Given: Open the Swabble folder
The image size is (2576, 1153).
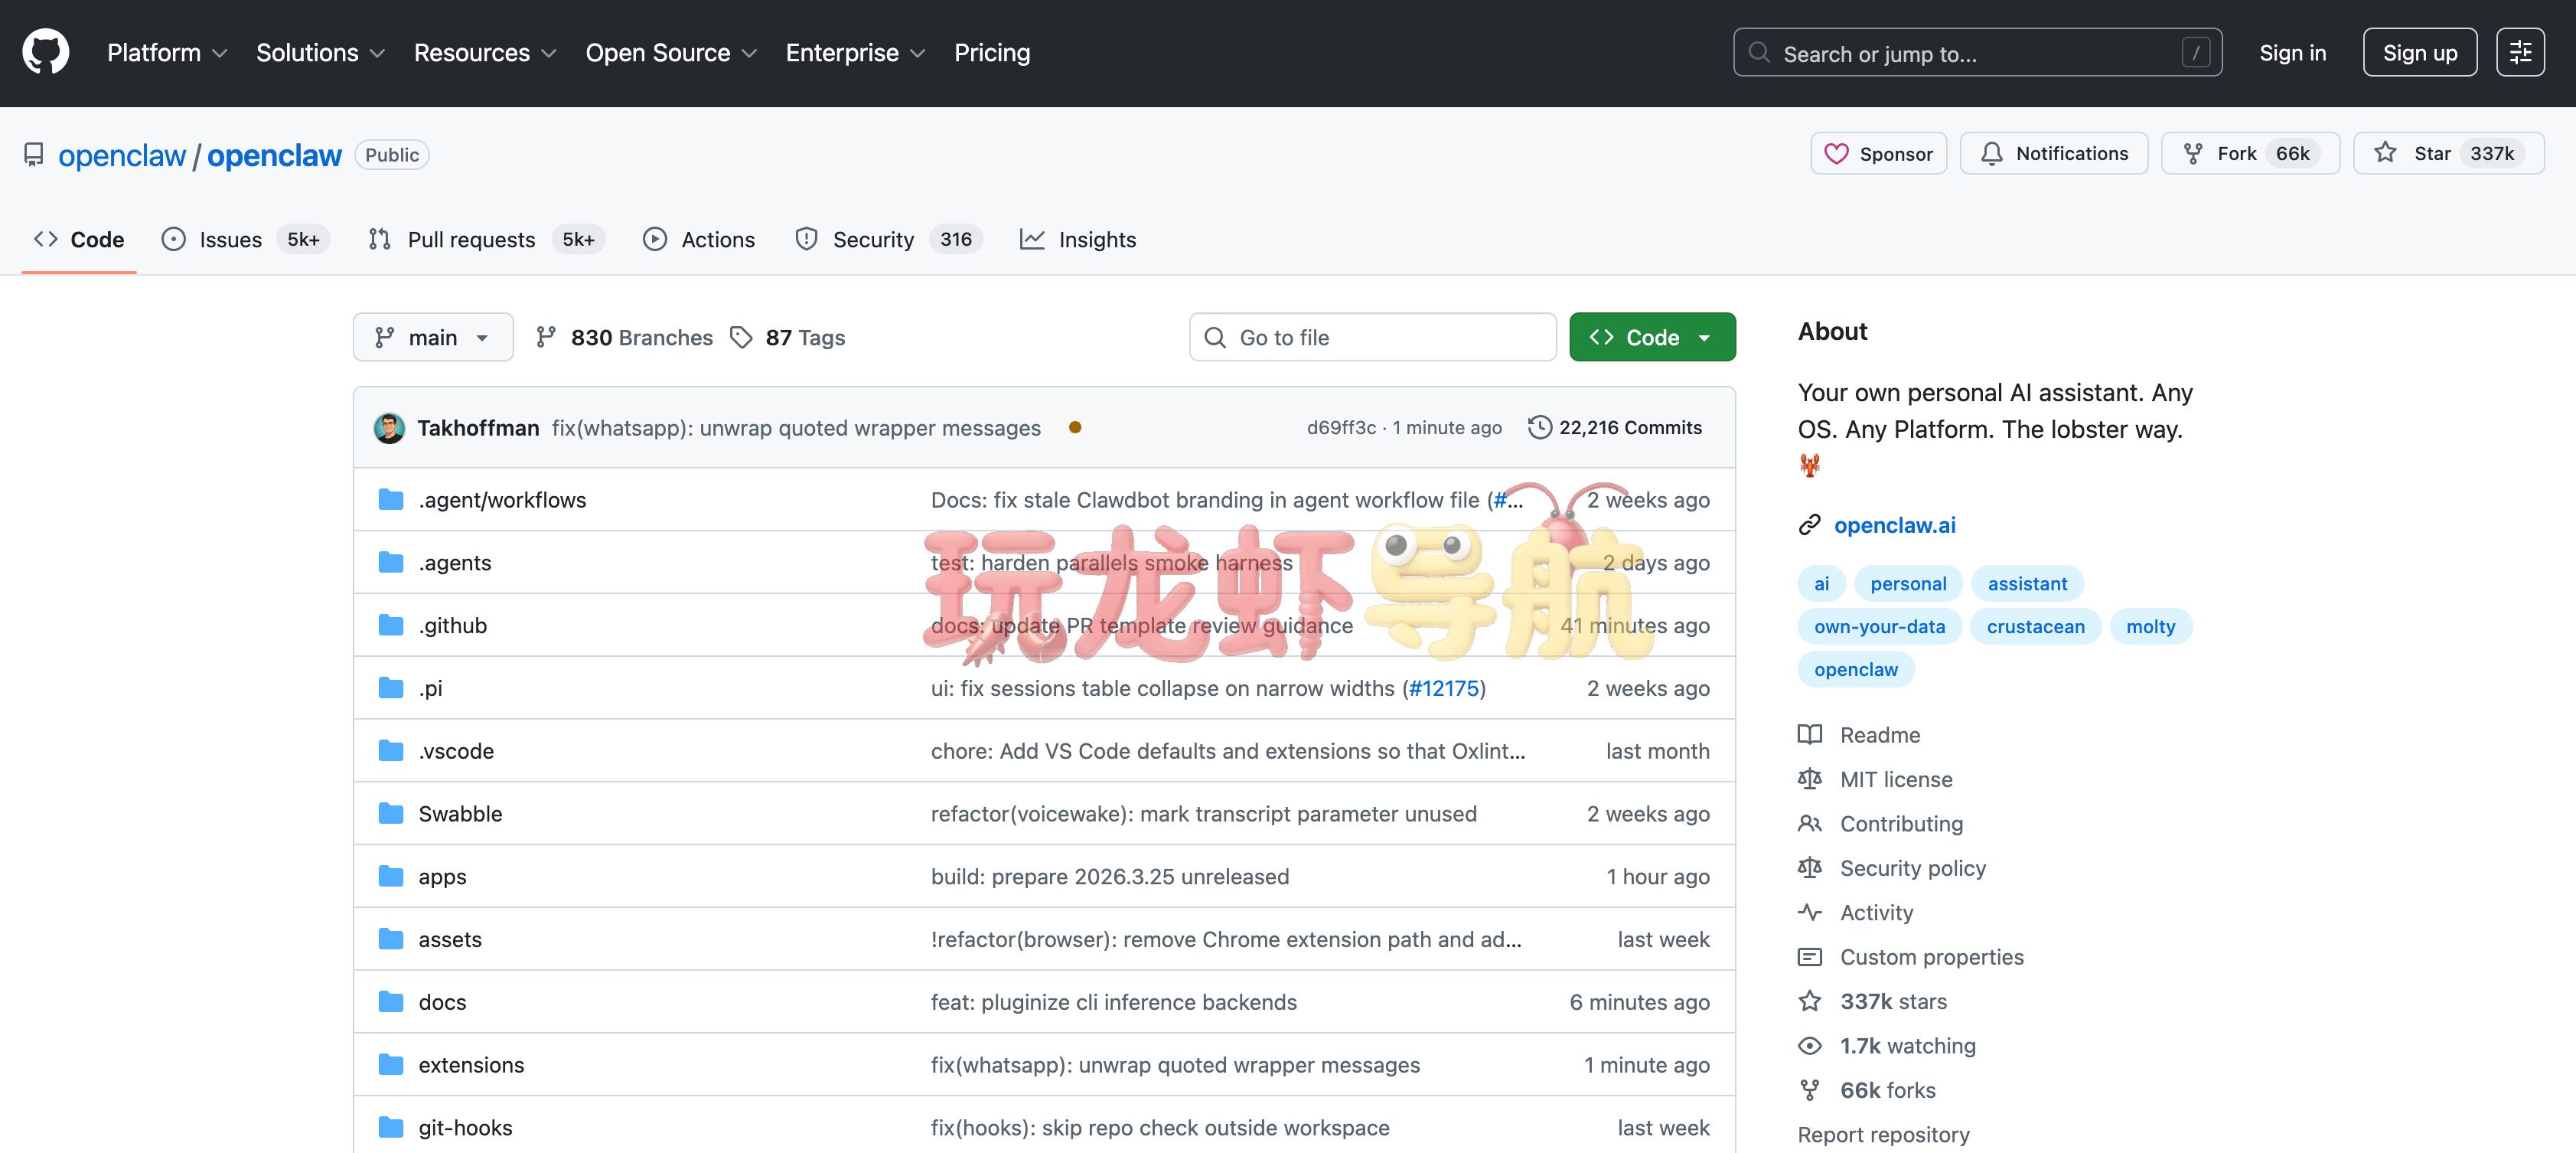Looking at the screenshot, I should point(460,814).
